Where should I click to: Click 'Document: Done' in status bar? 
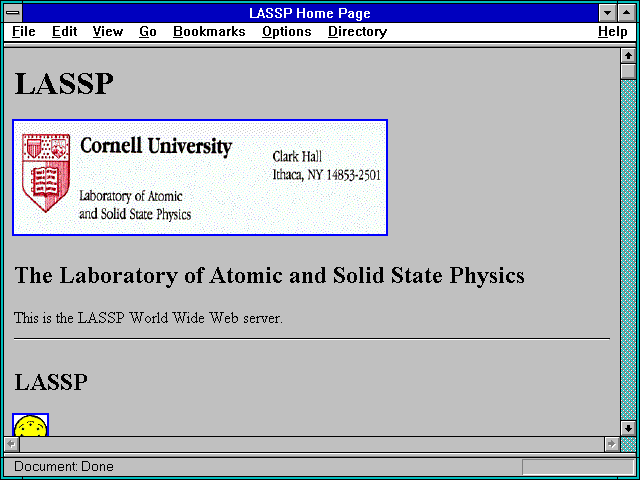[64, 467]
